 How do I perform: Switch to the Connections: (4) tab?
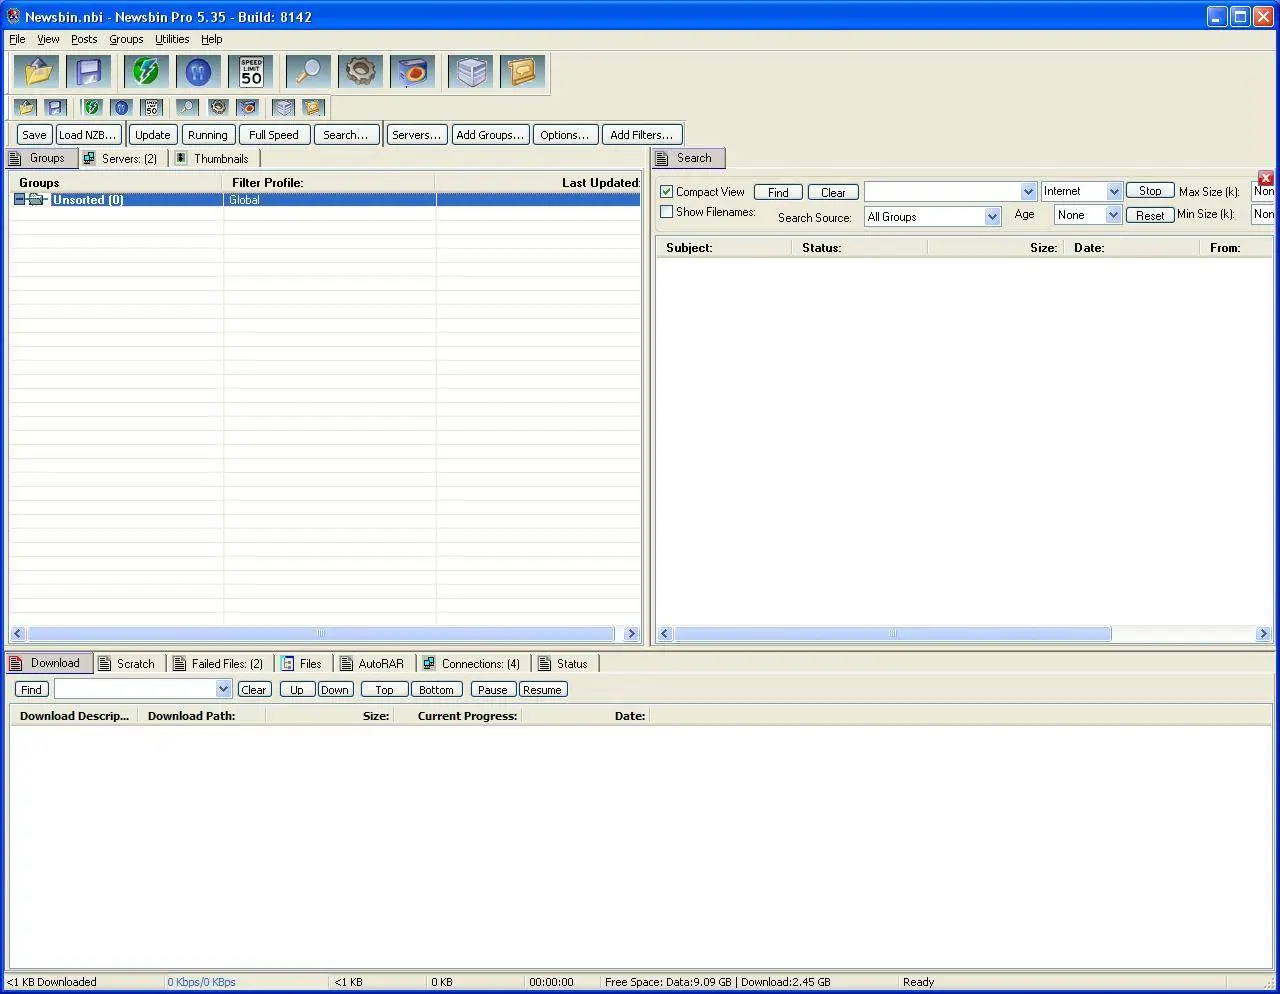[471, 663]
